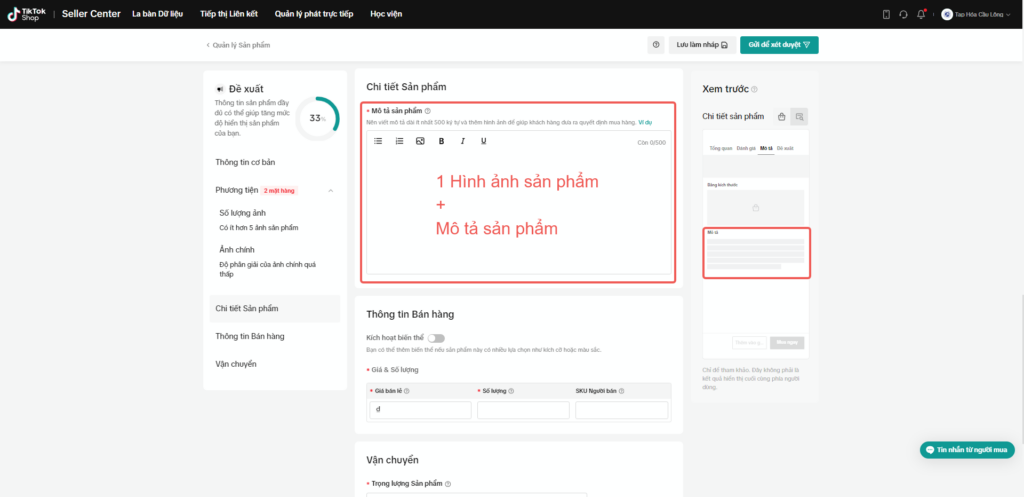
Task: Click Lưu làm nháp button
Action: click(x=702, y=45)
